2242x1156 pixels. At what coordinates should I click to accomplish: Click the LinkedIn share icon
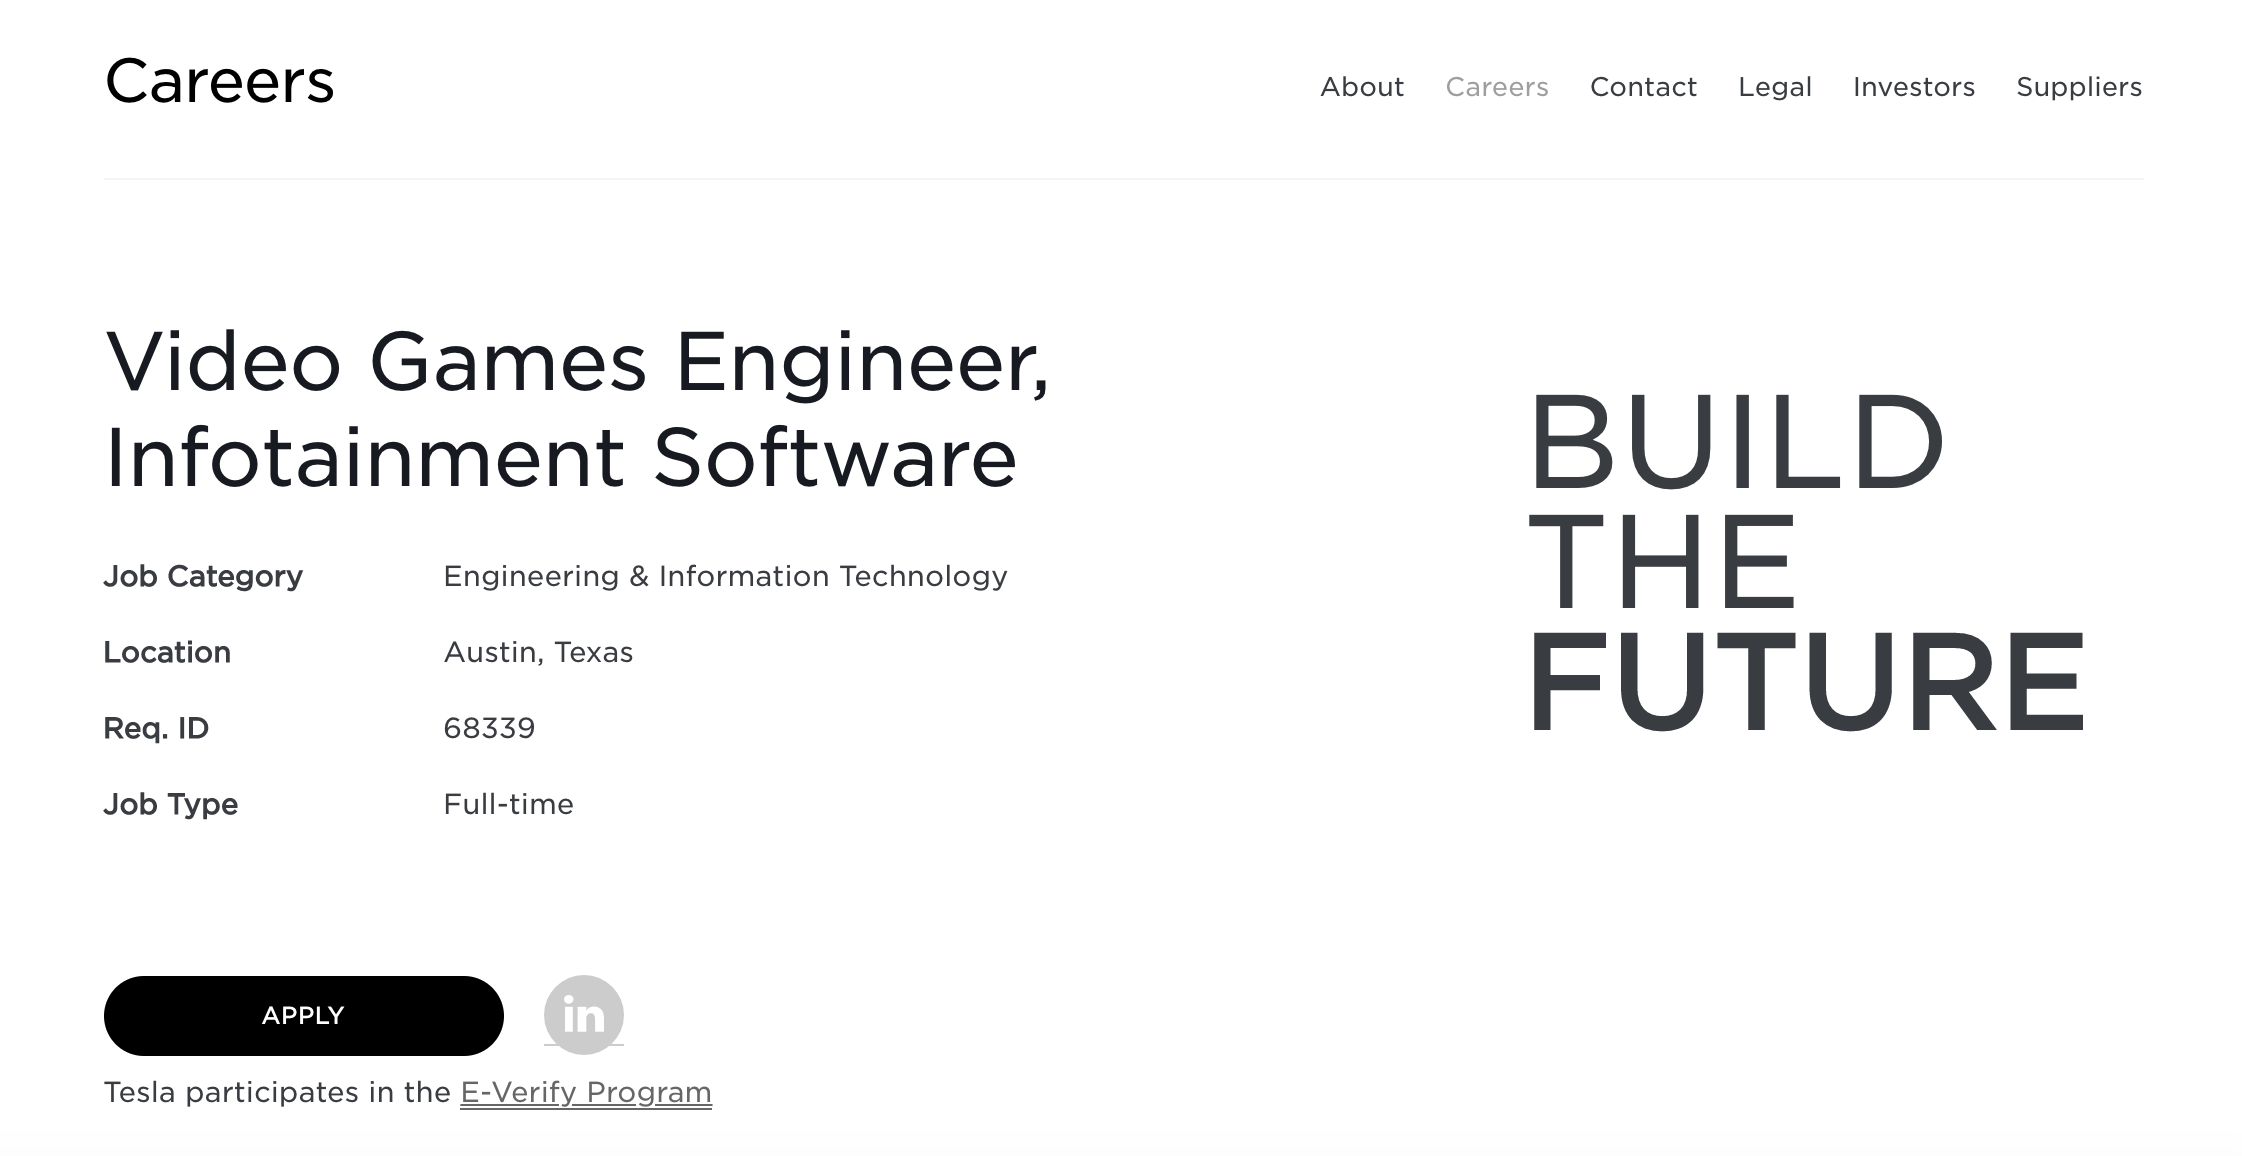(584, 1015)
